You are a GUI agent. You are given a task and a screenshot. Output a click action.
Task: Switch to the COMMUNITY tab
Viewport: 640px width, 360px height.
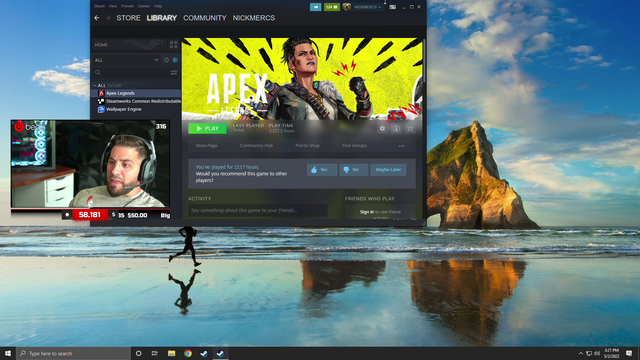(x=204, y=18)
